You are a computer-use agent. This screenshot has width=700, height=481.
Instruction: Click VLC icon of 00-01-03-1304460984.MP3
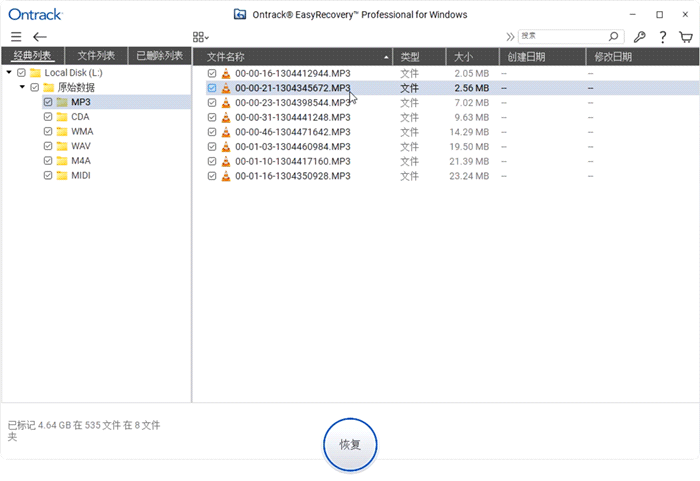pos(226,146)
